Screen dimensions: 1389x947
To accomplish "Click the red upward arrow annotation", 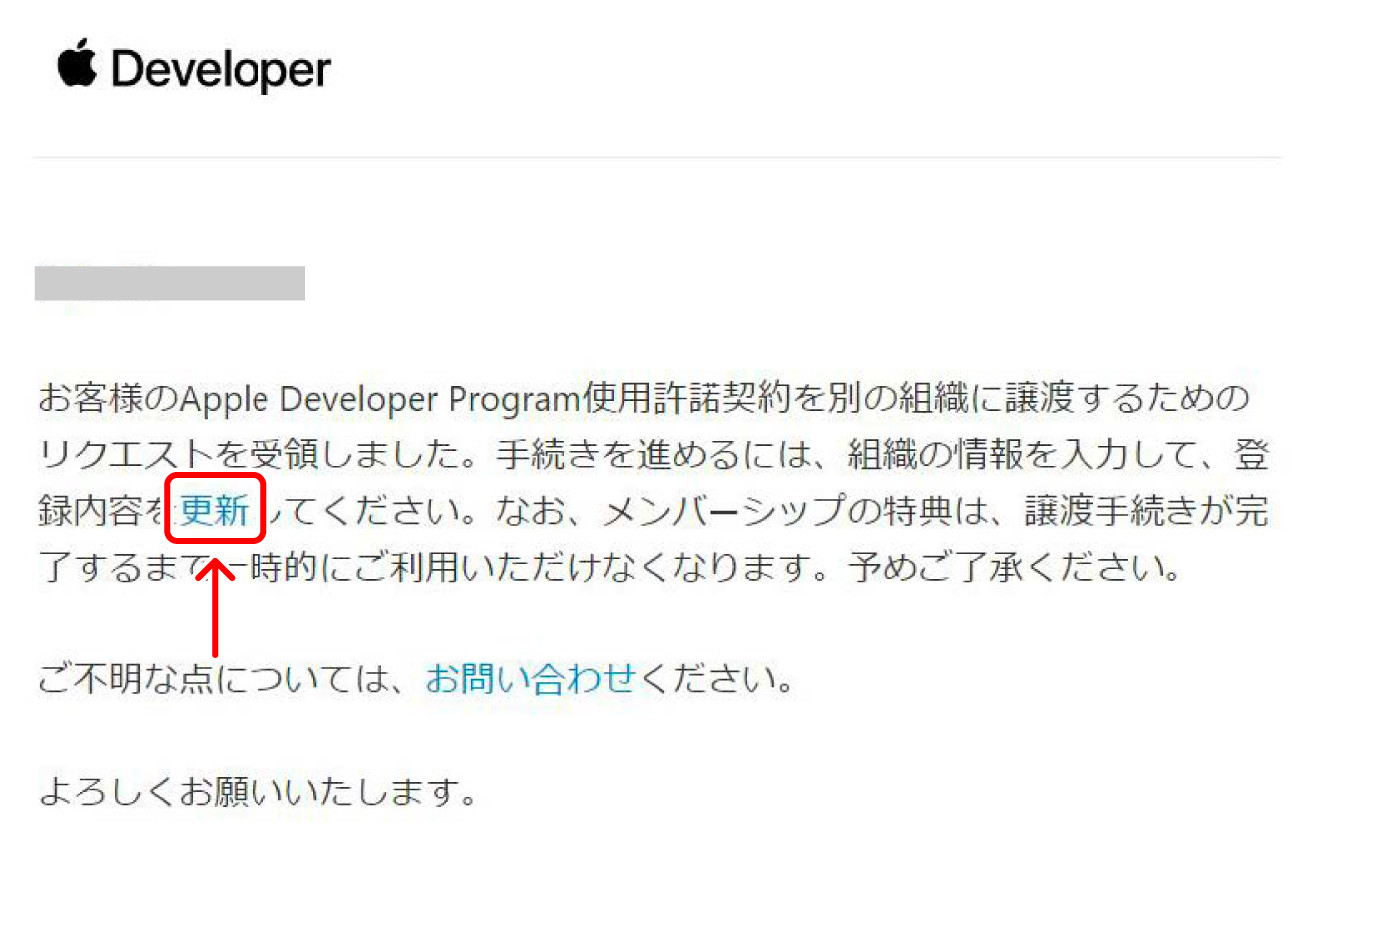I will pyautogui.click(x=215, y=608).
